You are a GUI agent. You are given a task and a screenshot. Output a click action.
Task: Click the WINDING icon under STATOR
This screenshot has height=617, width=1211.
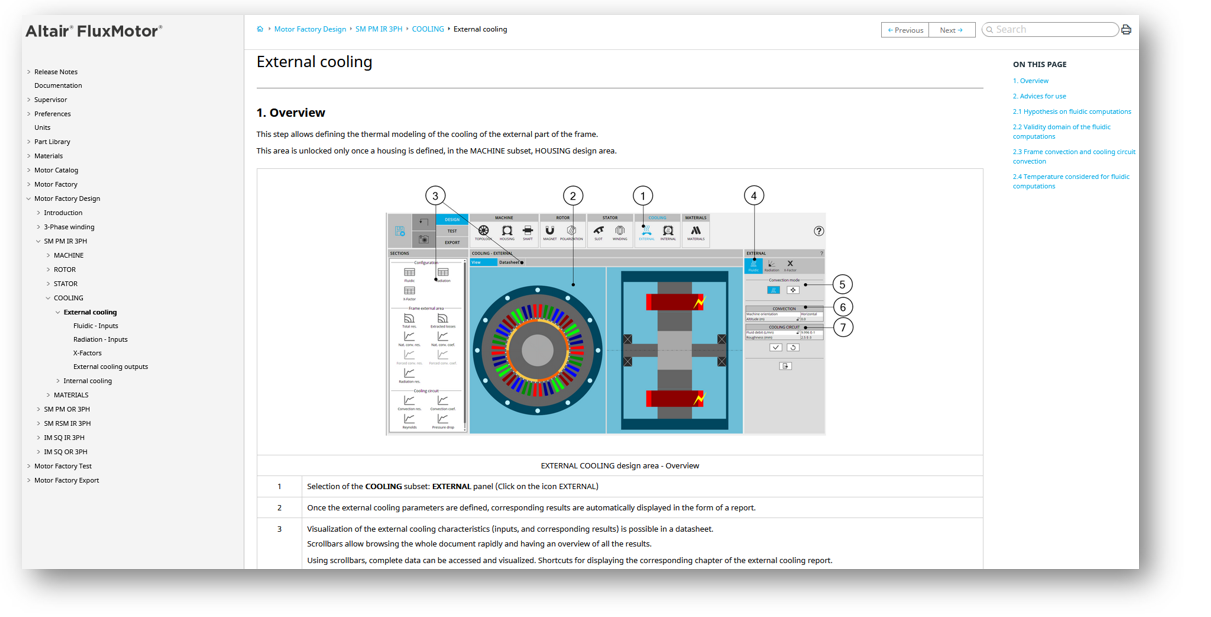pyautogui.click(x=620, y=232)
